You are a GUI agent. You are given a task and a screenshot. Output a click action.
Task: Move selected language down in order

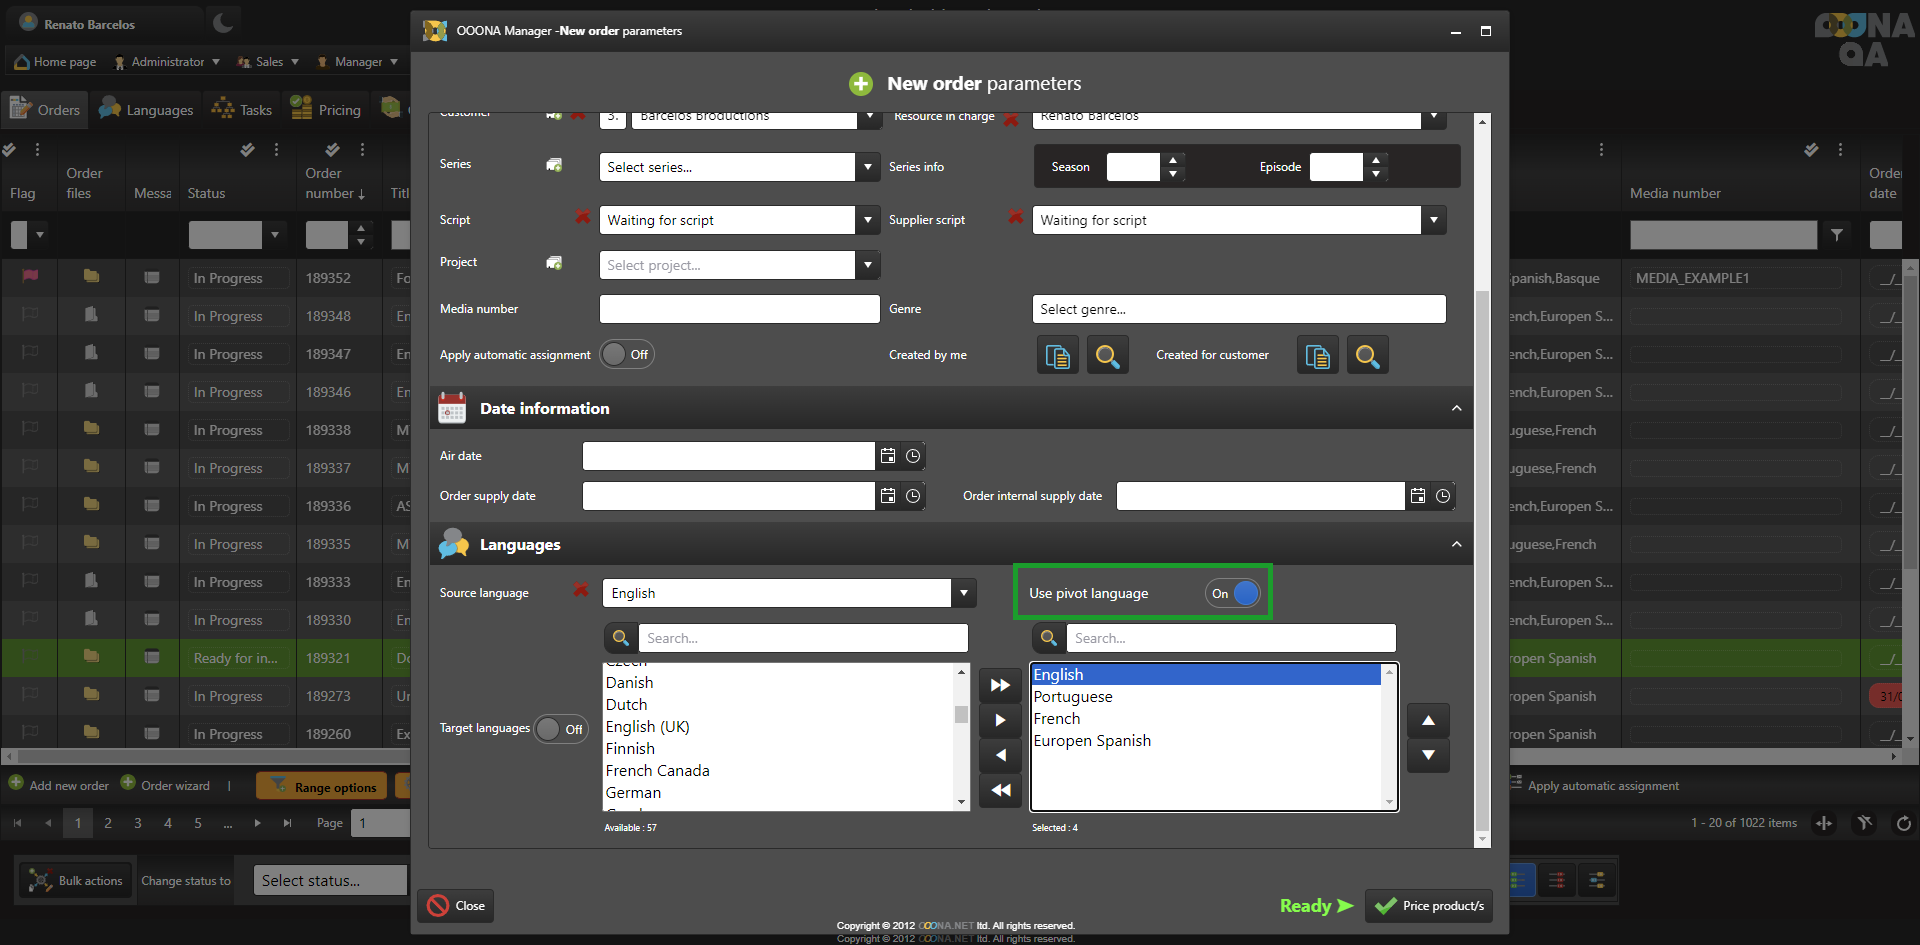tap(1428, 755)
